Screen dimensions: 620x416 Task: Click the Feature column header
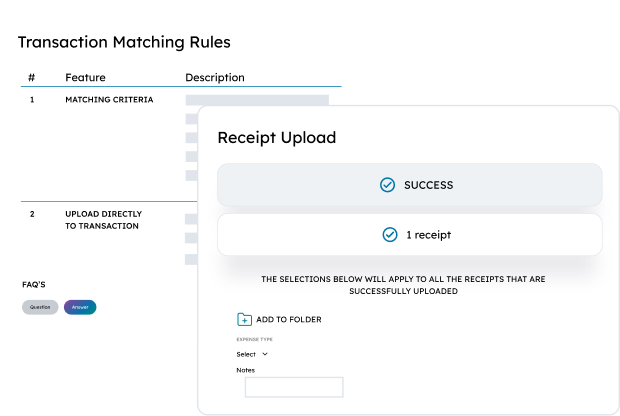click(x=85, y=78)
